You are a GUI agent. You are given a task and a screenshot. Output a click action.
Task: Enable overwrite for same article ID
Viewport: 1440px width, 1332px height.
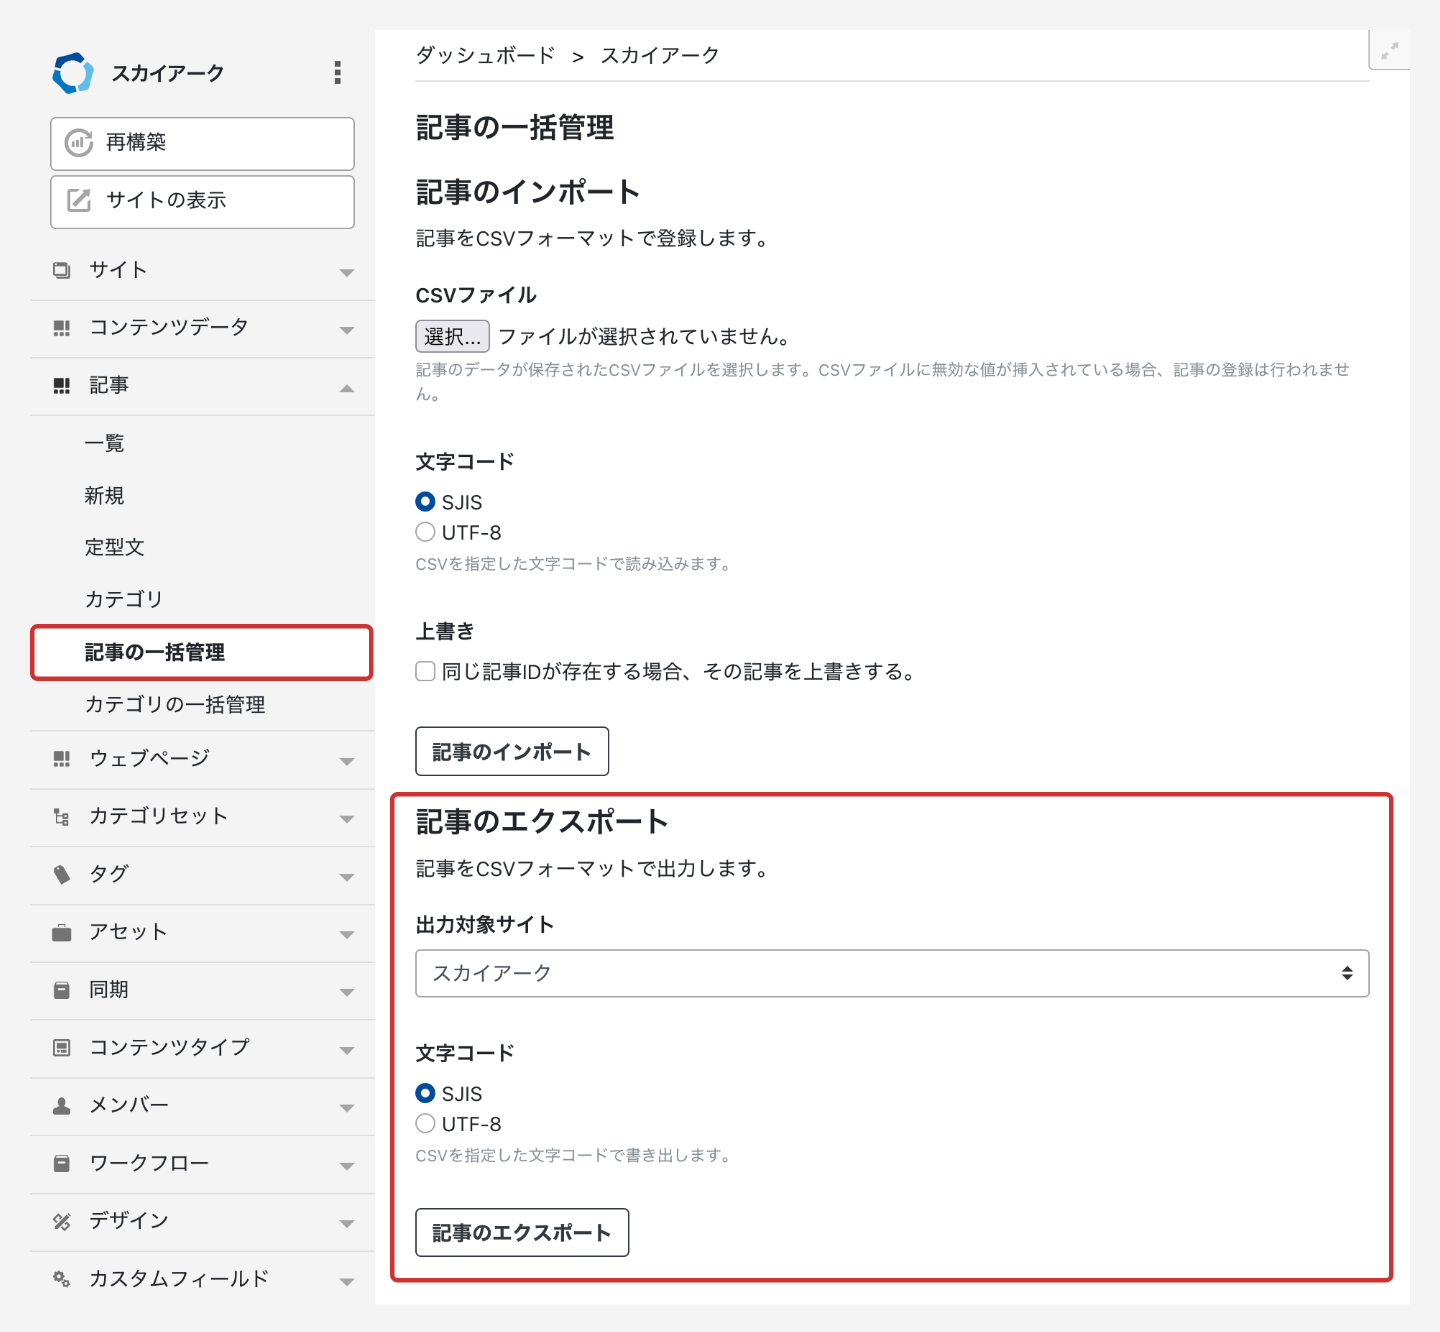click(426, 671)
